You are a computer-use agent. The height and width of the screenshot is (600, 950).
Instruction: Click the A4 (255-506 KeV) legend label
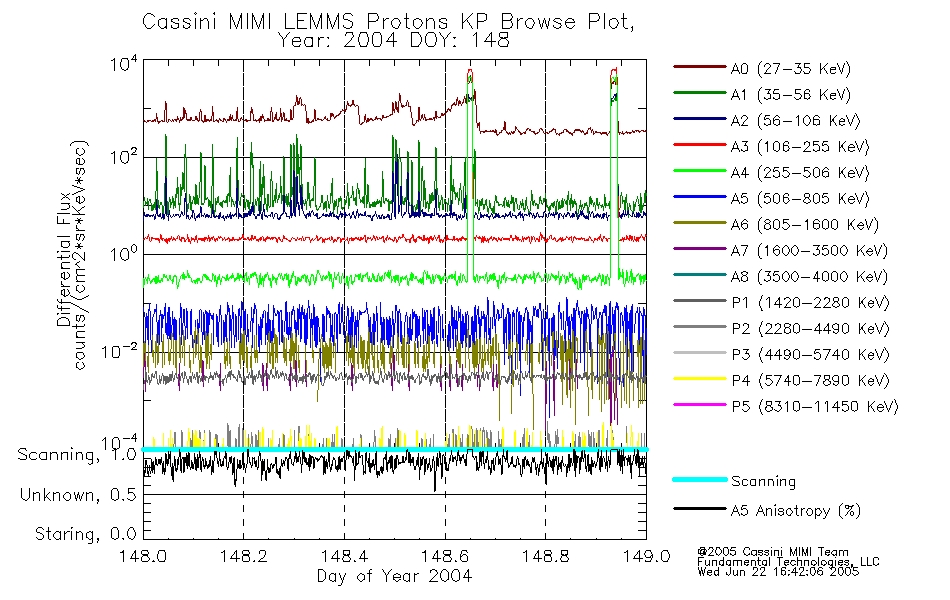pyautogui.click(x=800, y=173)
